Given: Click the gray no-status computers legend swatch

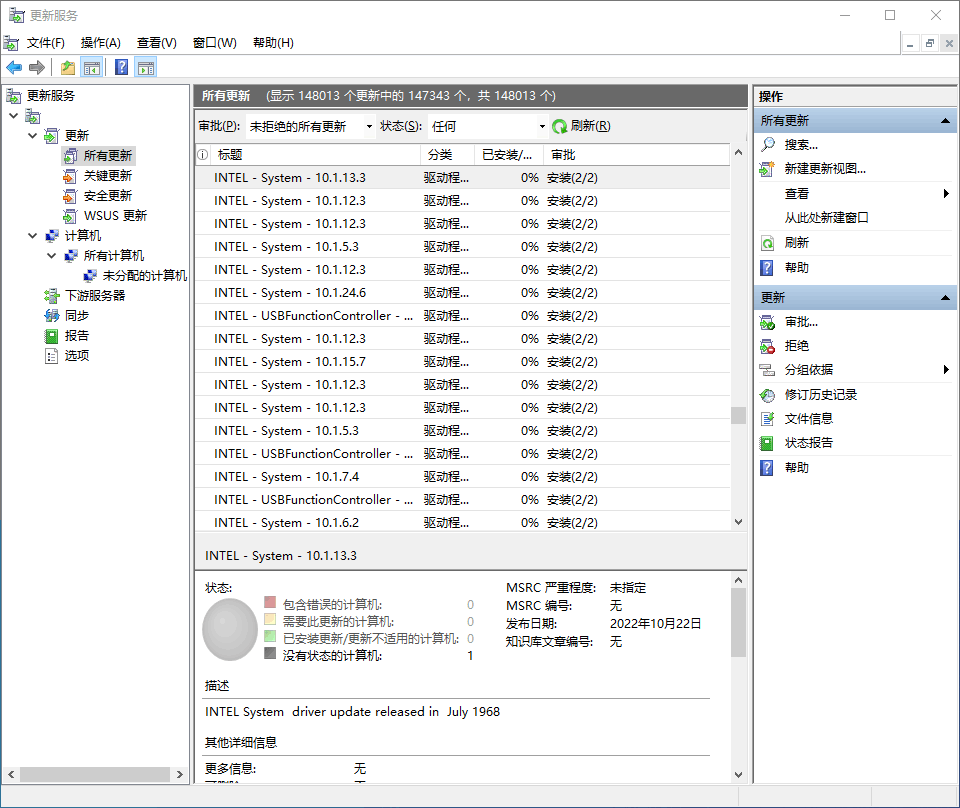Looking at the screenshot, I should click(x=270, y=653).
